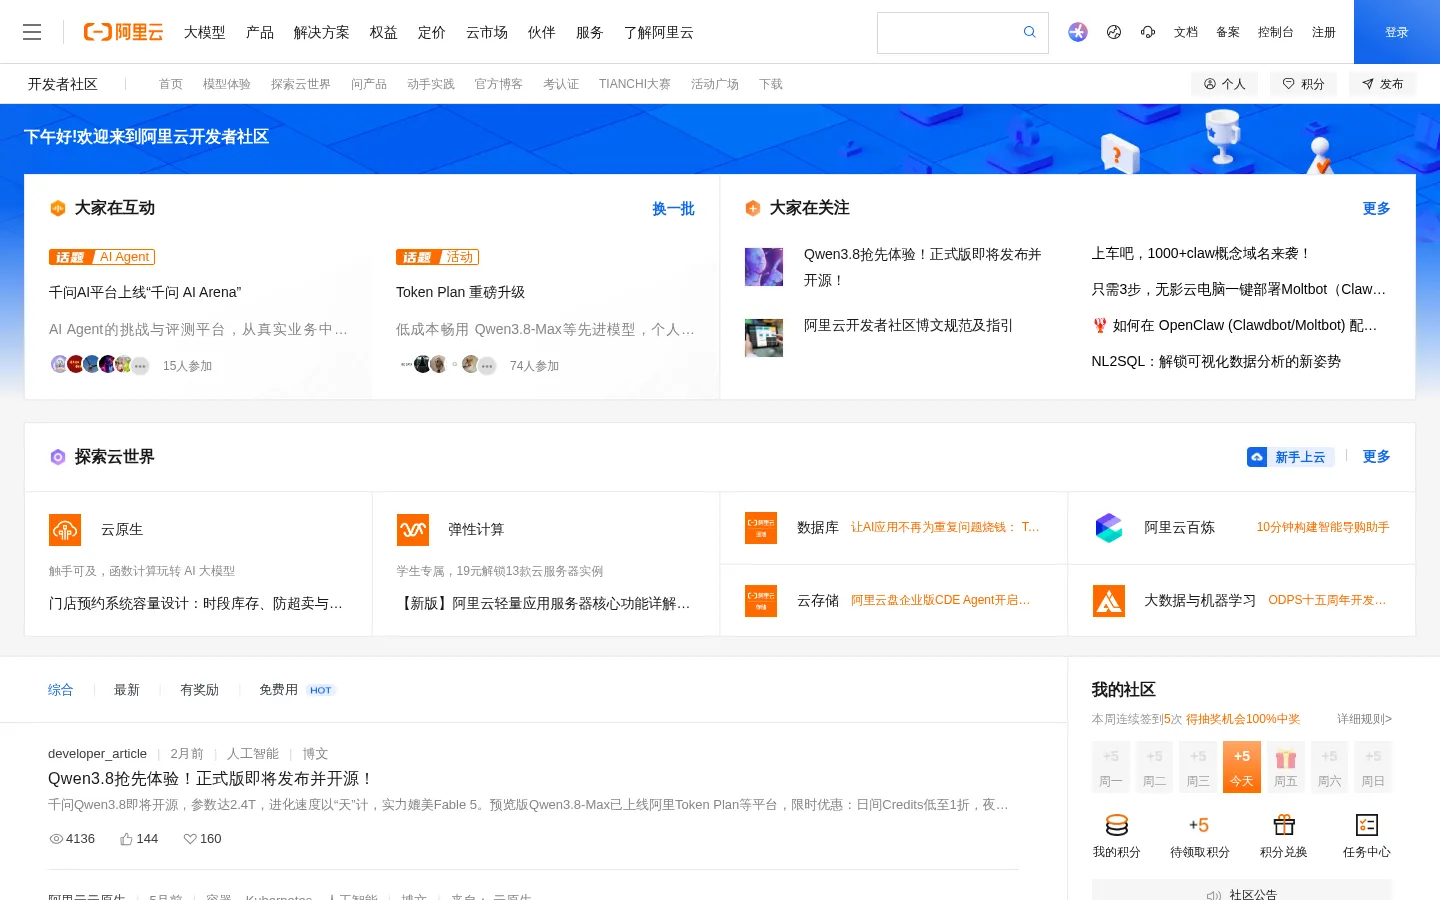Open 详细规则 link in 我的社区
Viewport: 1440px width, 900px height.
pyautogui.click(x=1364, y=719)
